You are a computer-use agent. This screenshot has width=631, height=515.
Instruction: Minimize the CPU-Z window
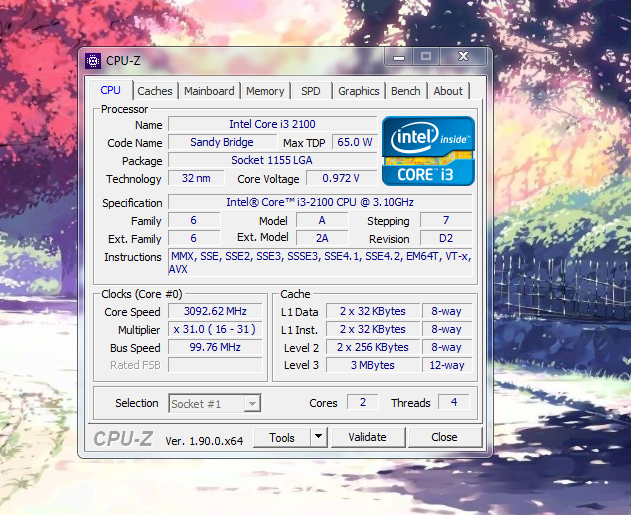pos(399,57)
